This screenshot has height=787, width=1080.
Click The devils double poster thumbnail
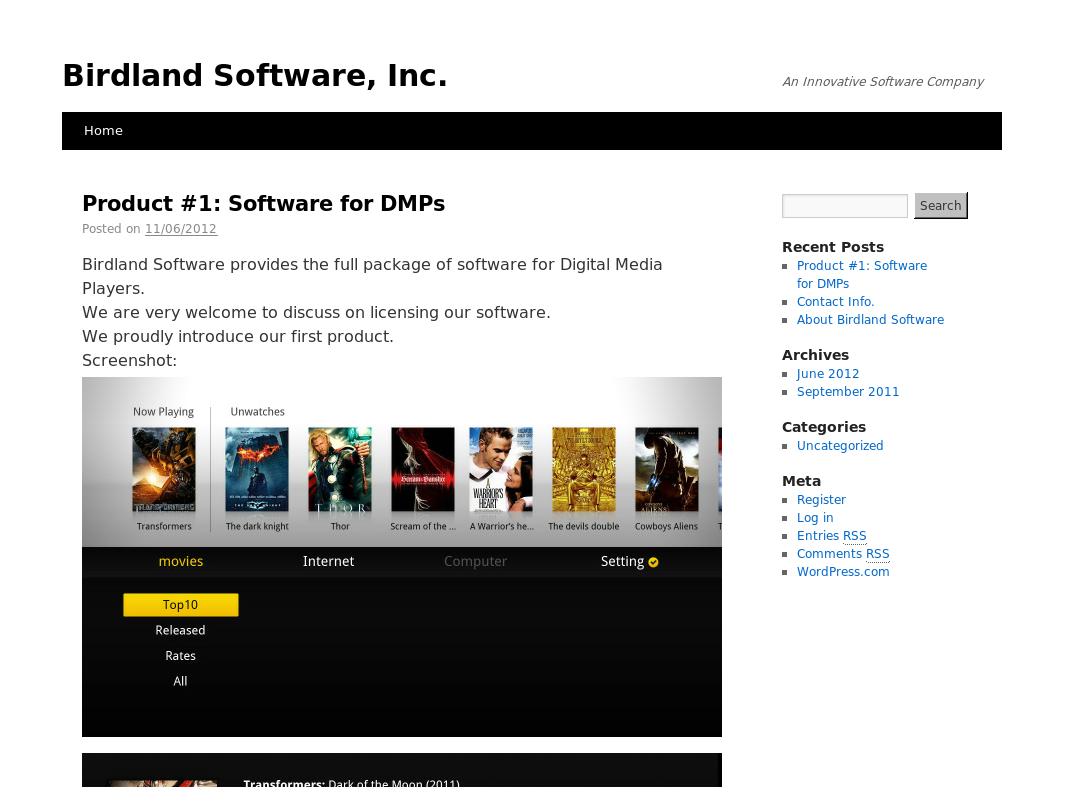coord(584,470)
